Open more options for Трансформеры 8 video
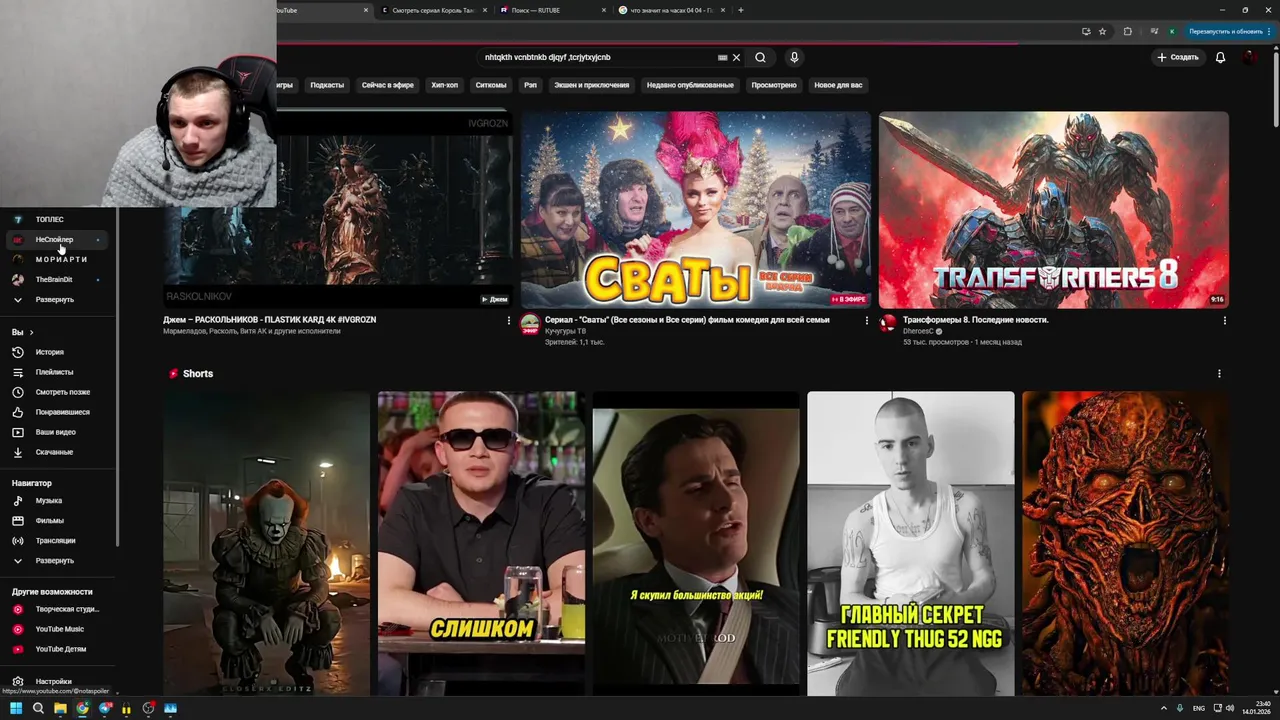The height and width of the screenshot is (720, 1280). pyautogui.click(x=1225, y=320)
